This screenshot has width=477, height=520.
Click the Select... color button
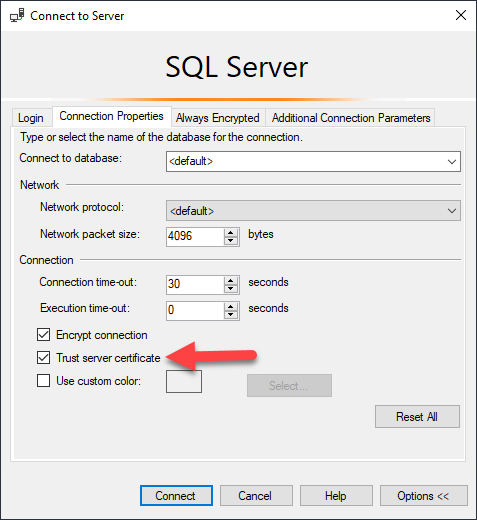[x=289, y=386]
